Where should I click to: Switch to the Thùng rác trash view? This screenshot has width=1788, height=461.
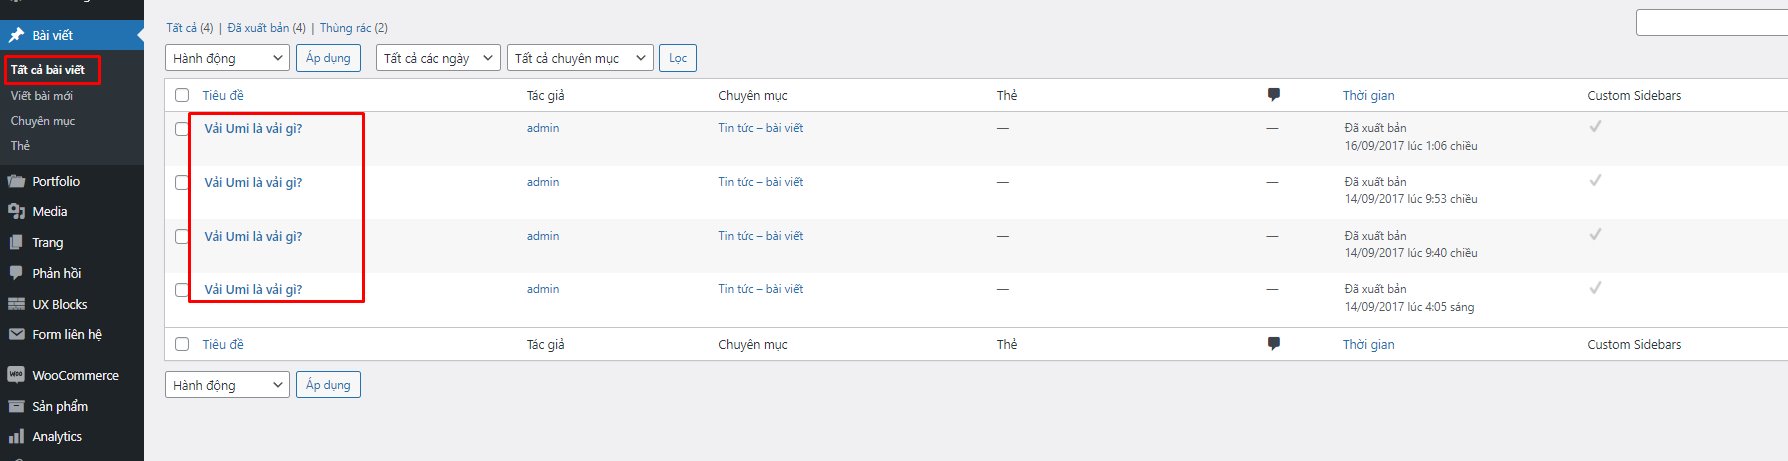(x=345, y=28)
